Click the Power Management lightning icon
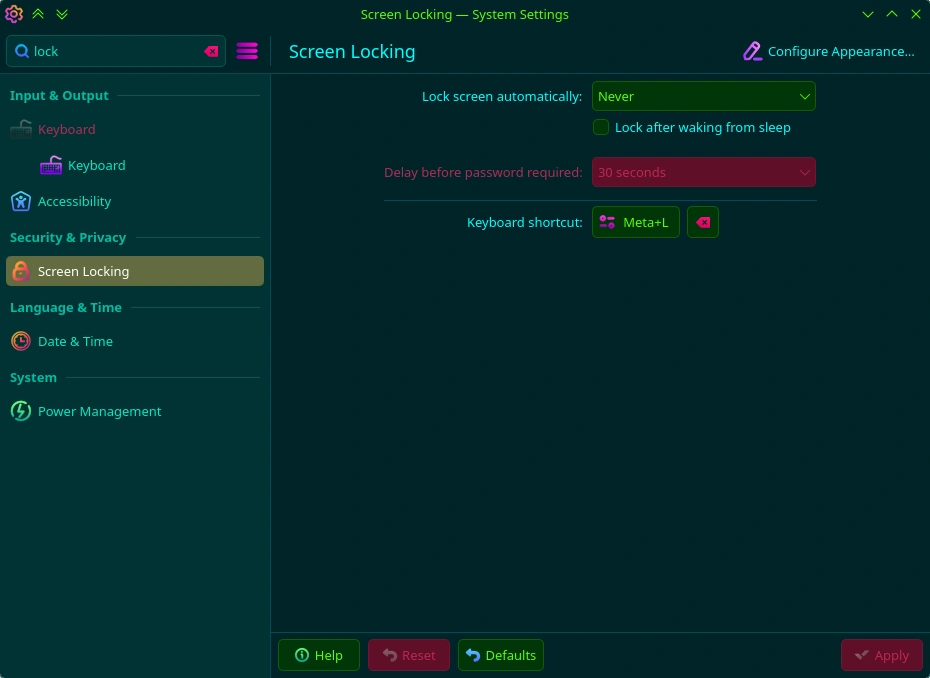This screenshot has height=678, width=930. pos(21,411)
